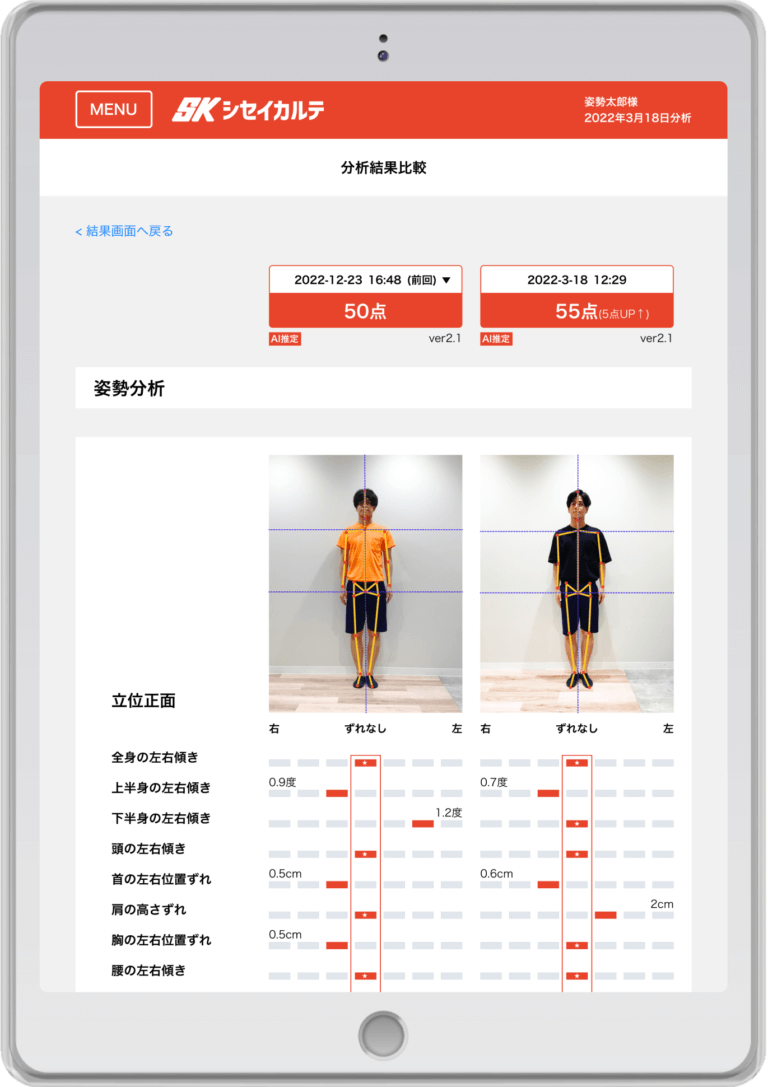
Task: Go back via 結果画面へ戻る link
Action: [x=124, y=231]
